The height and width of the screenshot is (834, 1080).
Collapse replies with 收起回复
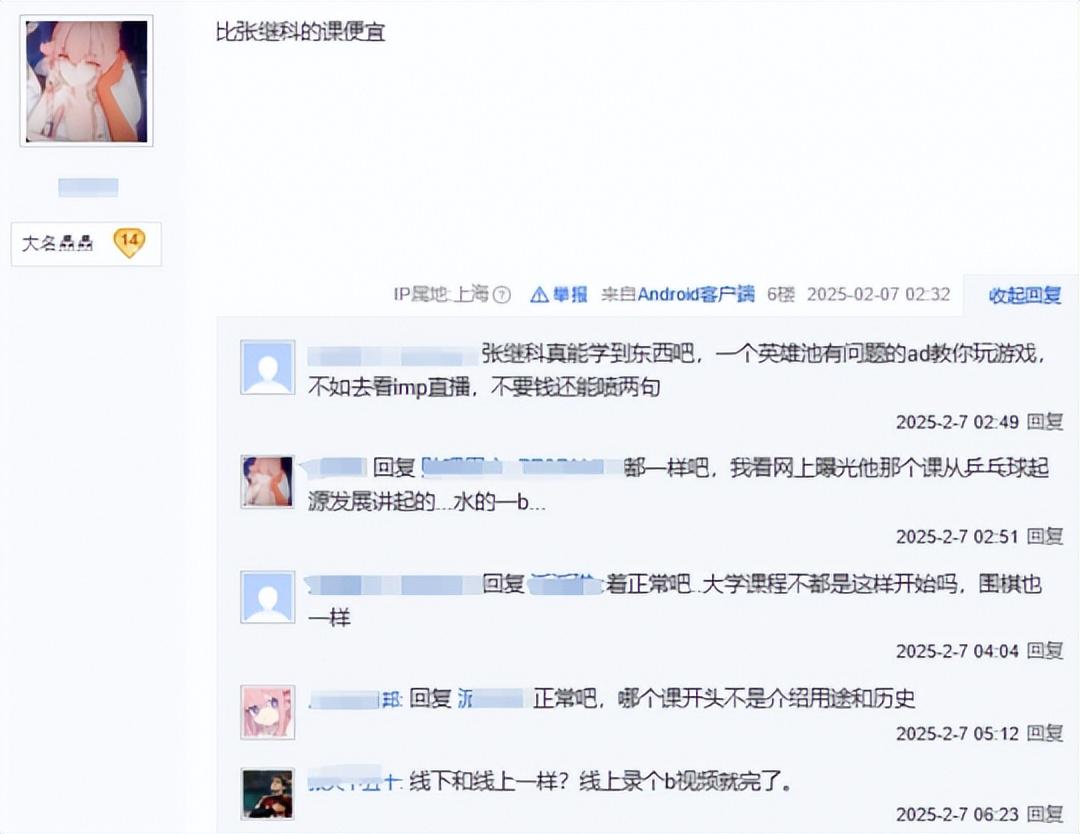coord(1025,295)
